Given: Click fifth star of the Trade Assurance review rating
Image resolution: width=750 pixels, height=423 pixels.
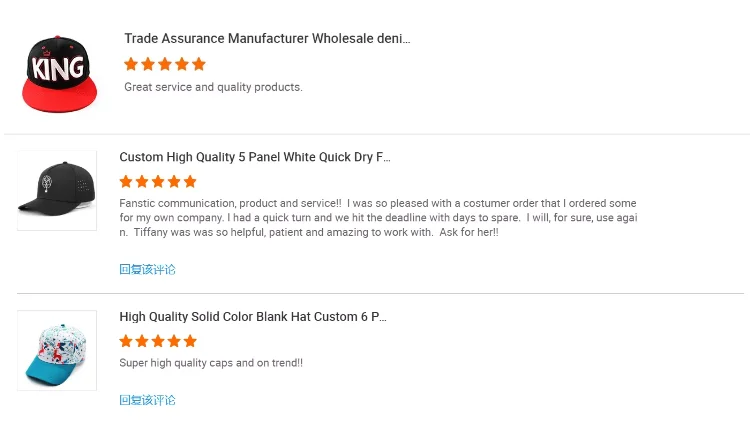Looking at the screenshot, I should click(199, 64).
